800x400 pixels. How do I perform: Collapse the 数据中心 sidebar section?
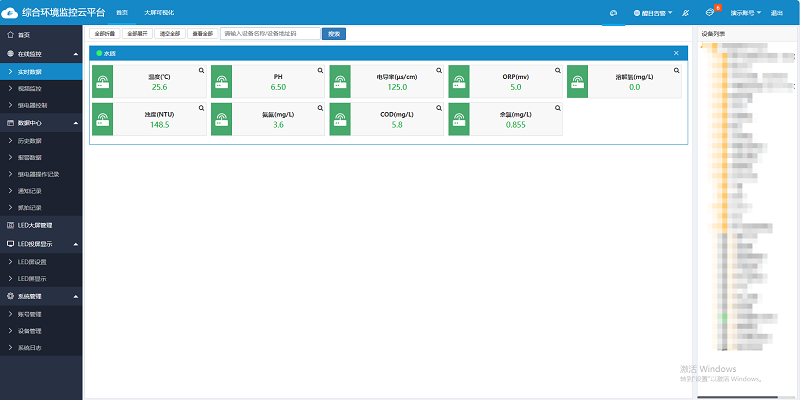coord(77,122)
